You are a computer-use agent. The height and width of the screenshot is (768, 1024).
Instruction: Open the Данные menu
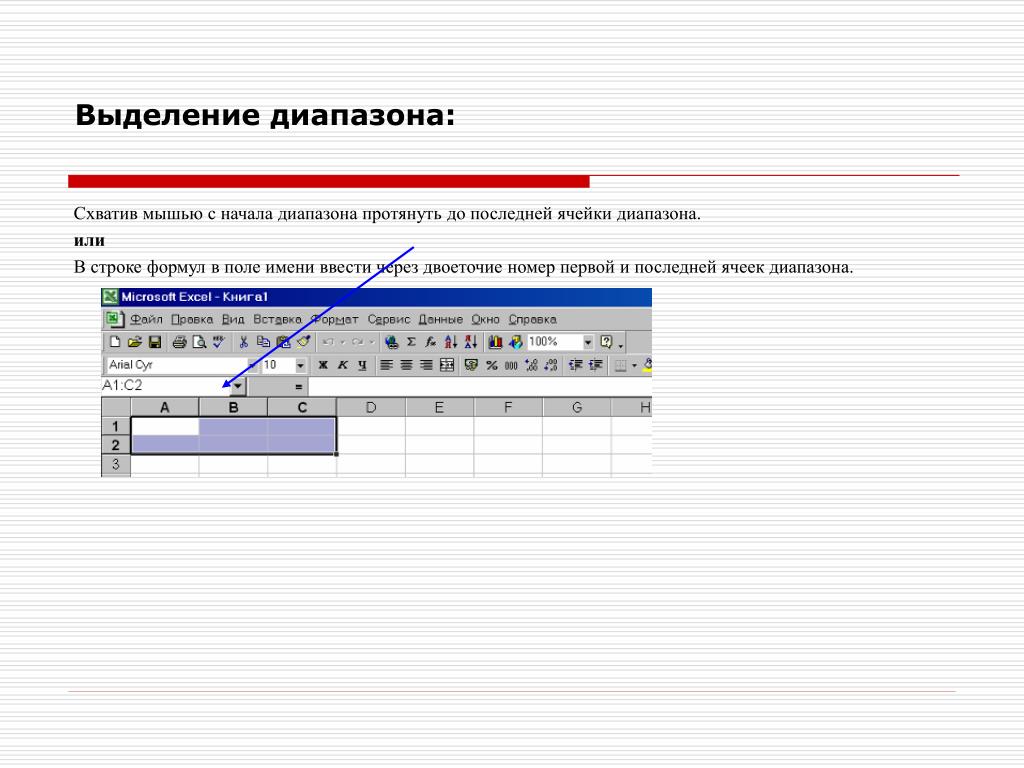pyautogui.click(x=440, y=319)
